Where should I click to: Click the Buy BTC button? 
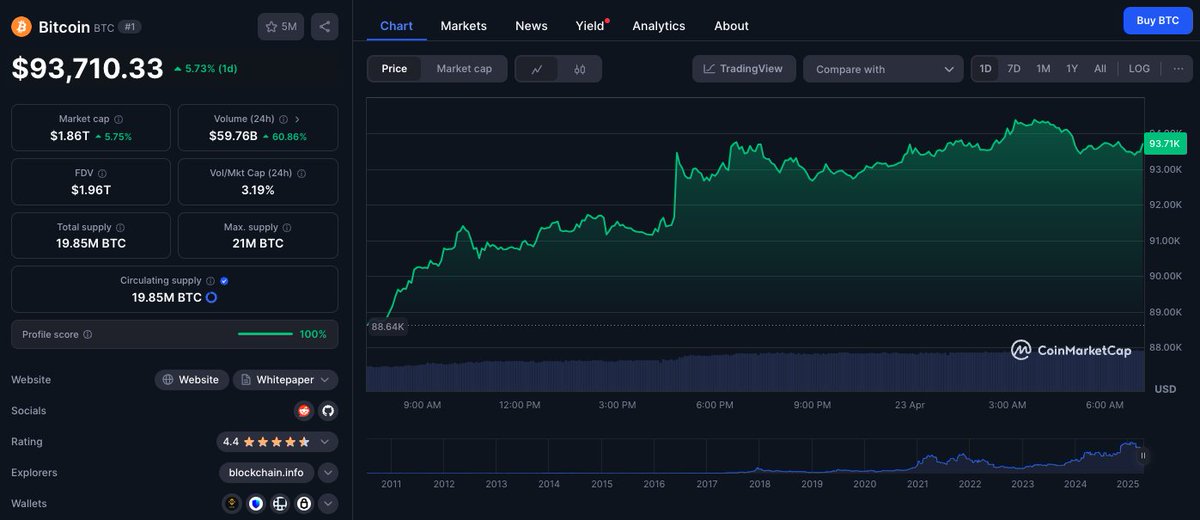[x=1158, y=20]
